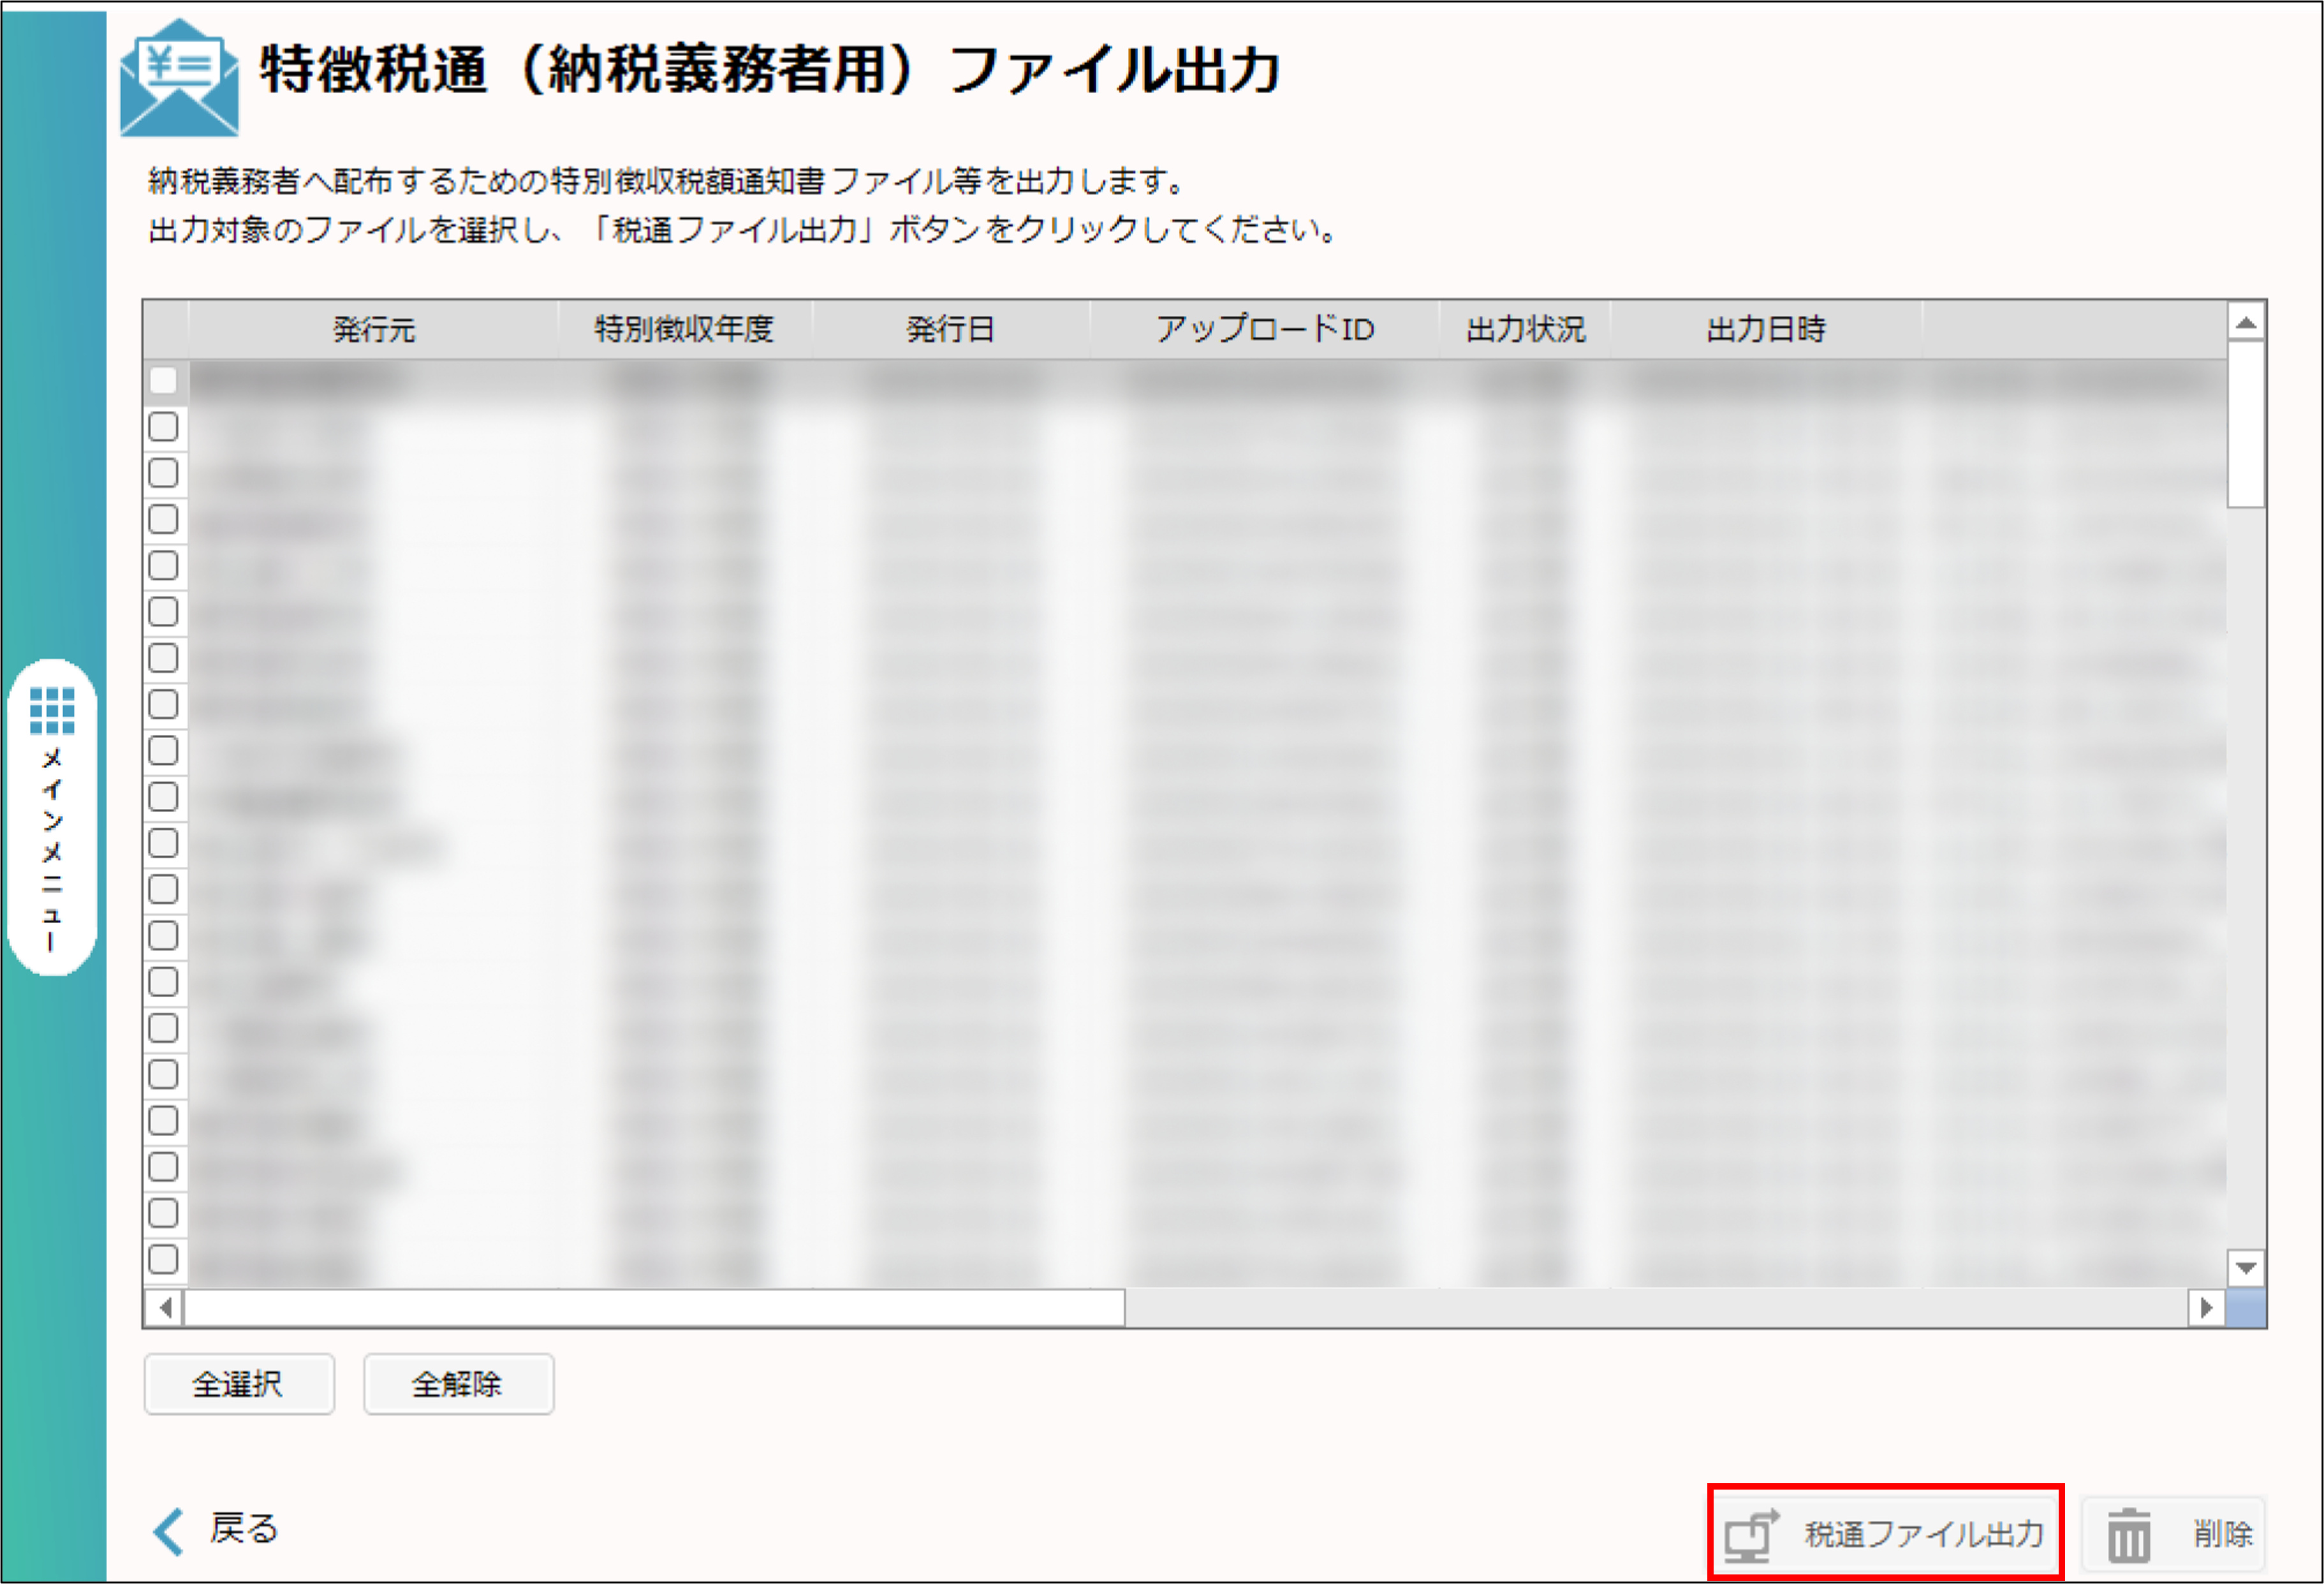Image resolution: width=2324 pixels, height=1584 pixels.
Task: Click the horizontal scrollbar left arrow
Action: click(x=165, y=1307)
